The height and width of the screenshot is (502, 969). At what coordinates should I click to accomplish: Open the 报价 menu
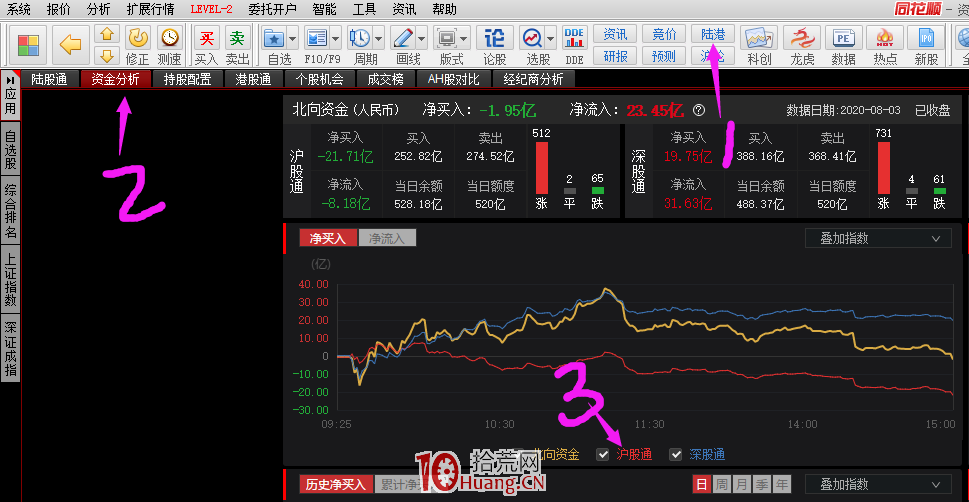(58, 9)
